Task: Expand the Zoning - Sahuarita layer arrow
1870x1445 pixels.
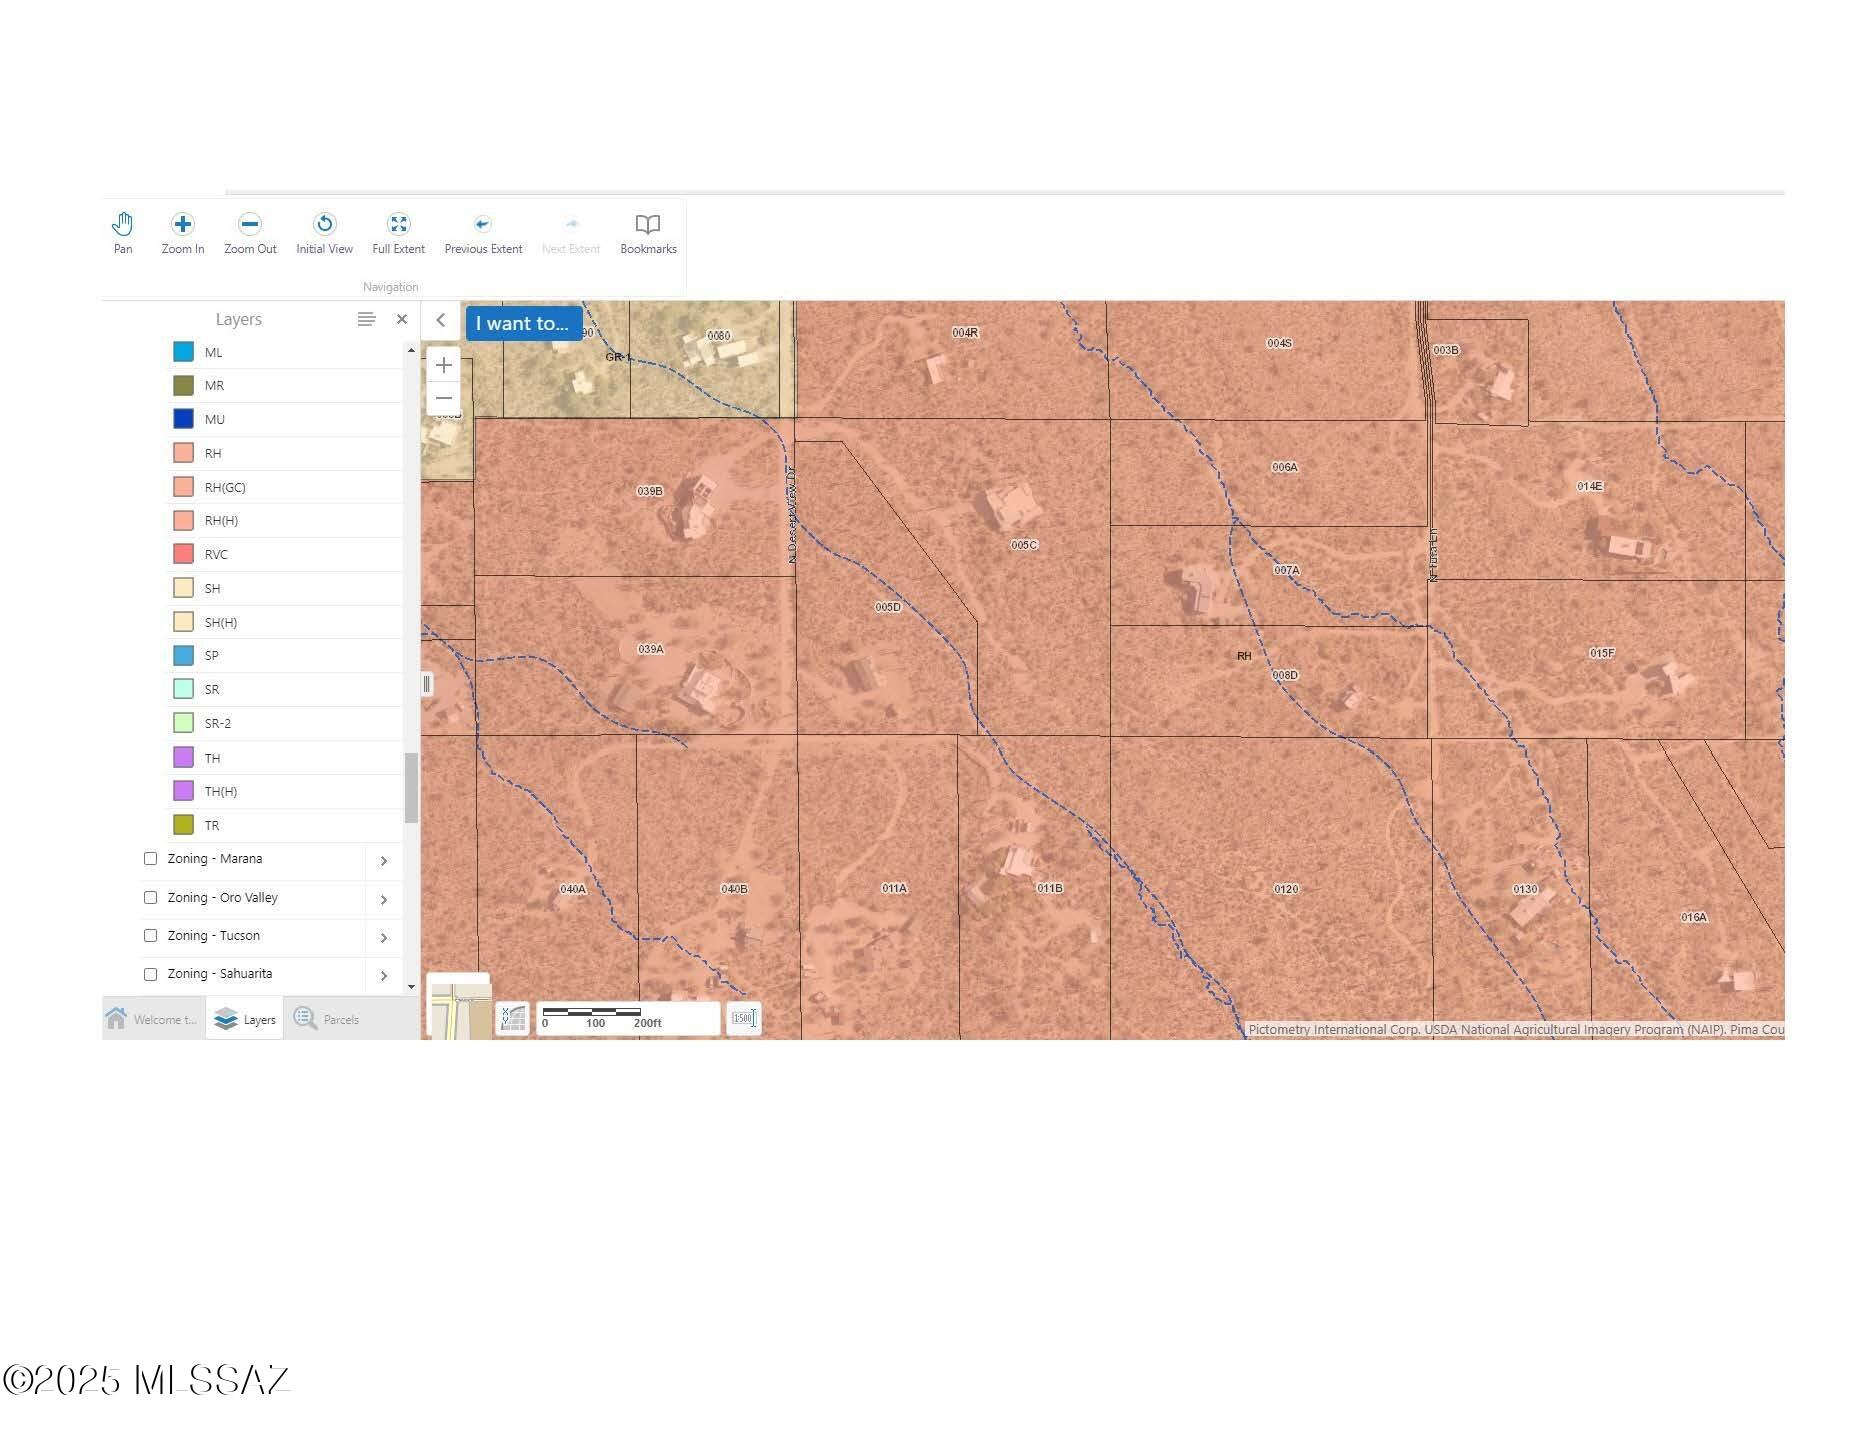Action: pyautogui.click(x=384, y=976)
